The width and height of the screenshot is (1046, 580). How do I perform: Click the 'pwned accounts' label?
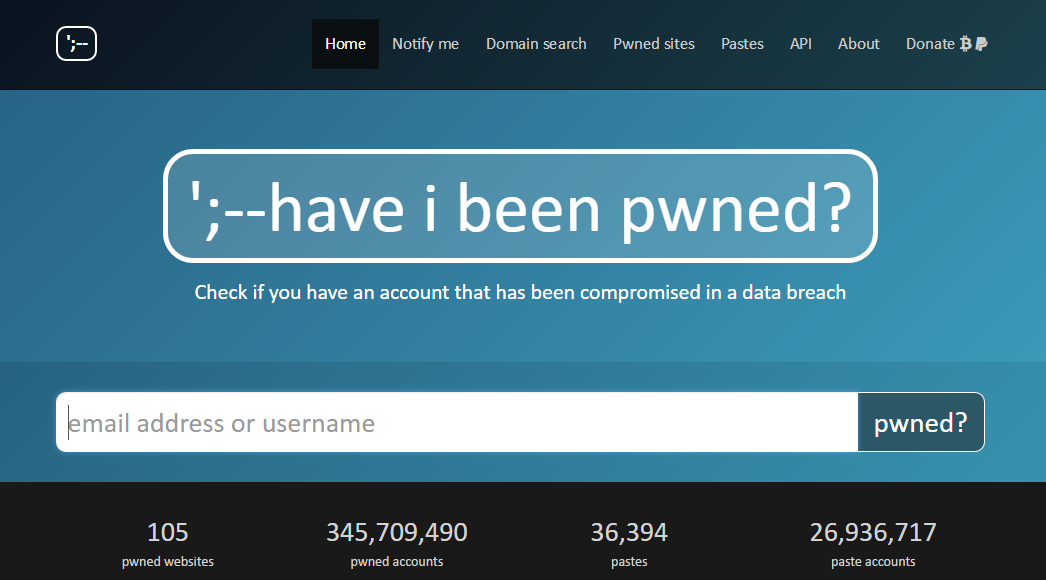tap(397, 562)
